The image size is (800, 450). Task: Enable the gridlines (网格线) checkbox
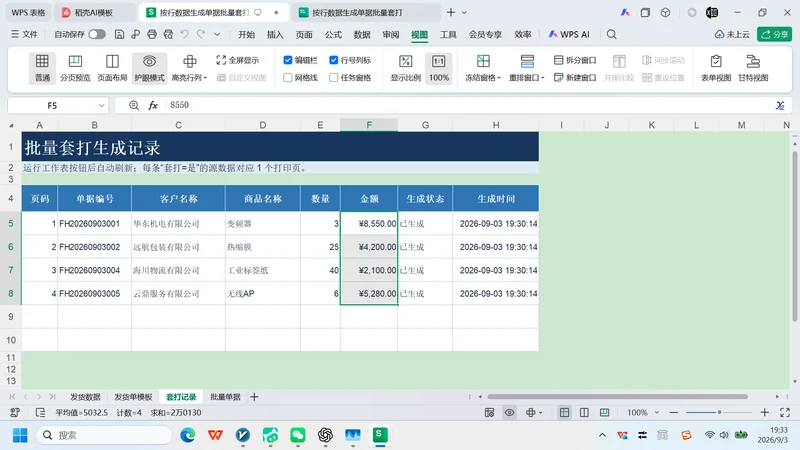click(288, 78)
